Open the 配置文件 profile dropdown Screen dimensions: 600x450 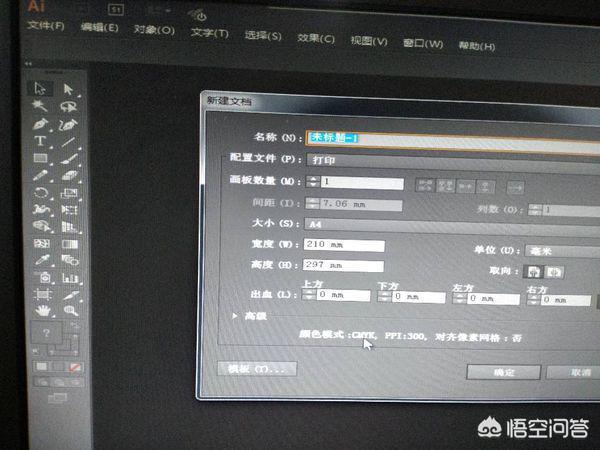[x=453, y=162]
